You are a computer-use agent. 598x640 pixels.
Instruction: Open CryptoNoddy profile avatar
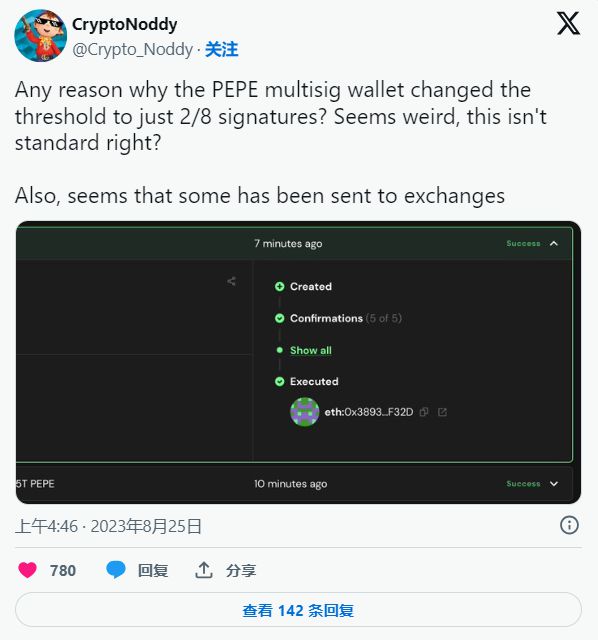[40, 36]
